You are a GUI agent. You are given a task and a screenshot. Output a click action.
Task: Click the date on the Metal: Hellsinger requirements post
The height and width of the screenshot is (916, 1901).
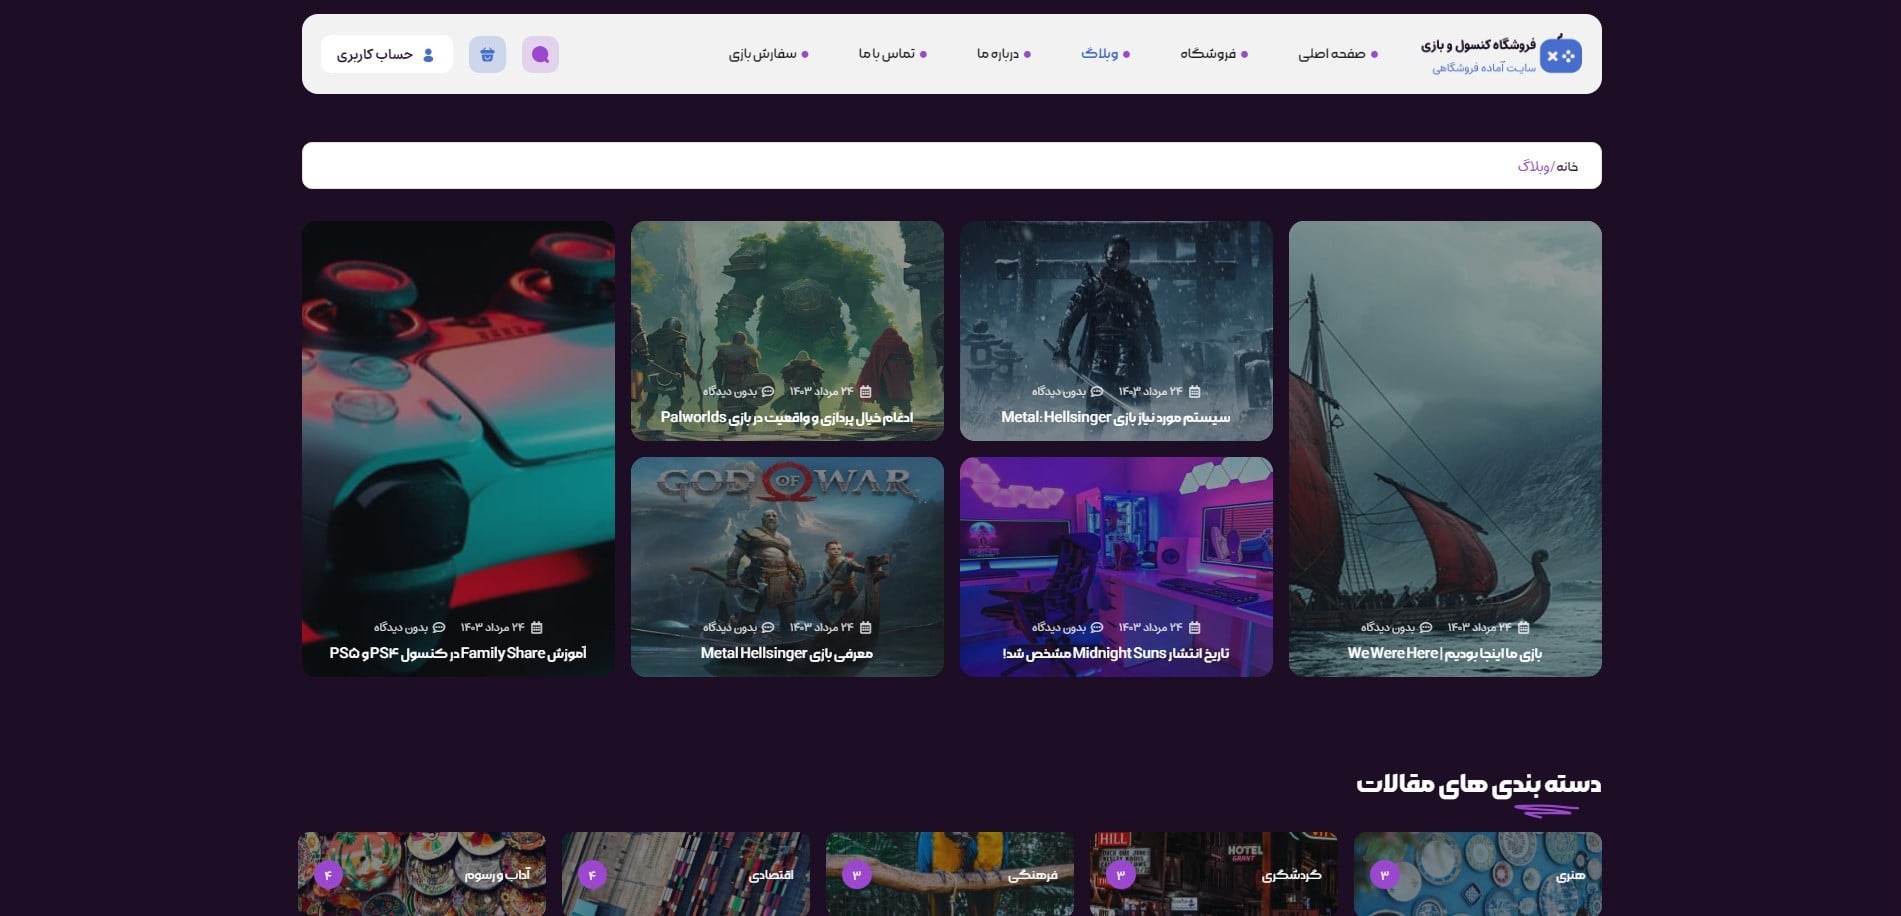[x=1151, y=391]
